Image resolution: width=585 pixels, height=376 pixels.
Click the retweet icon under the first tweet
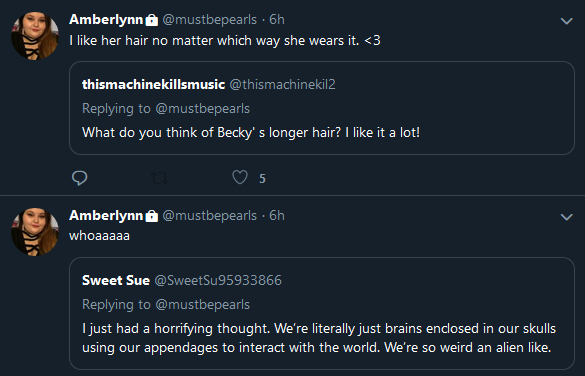(x=160, y=178)
